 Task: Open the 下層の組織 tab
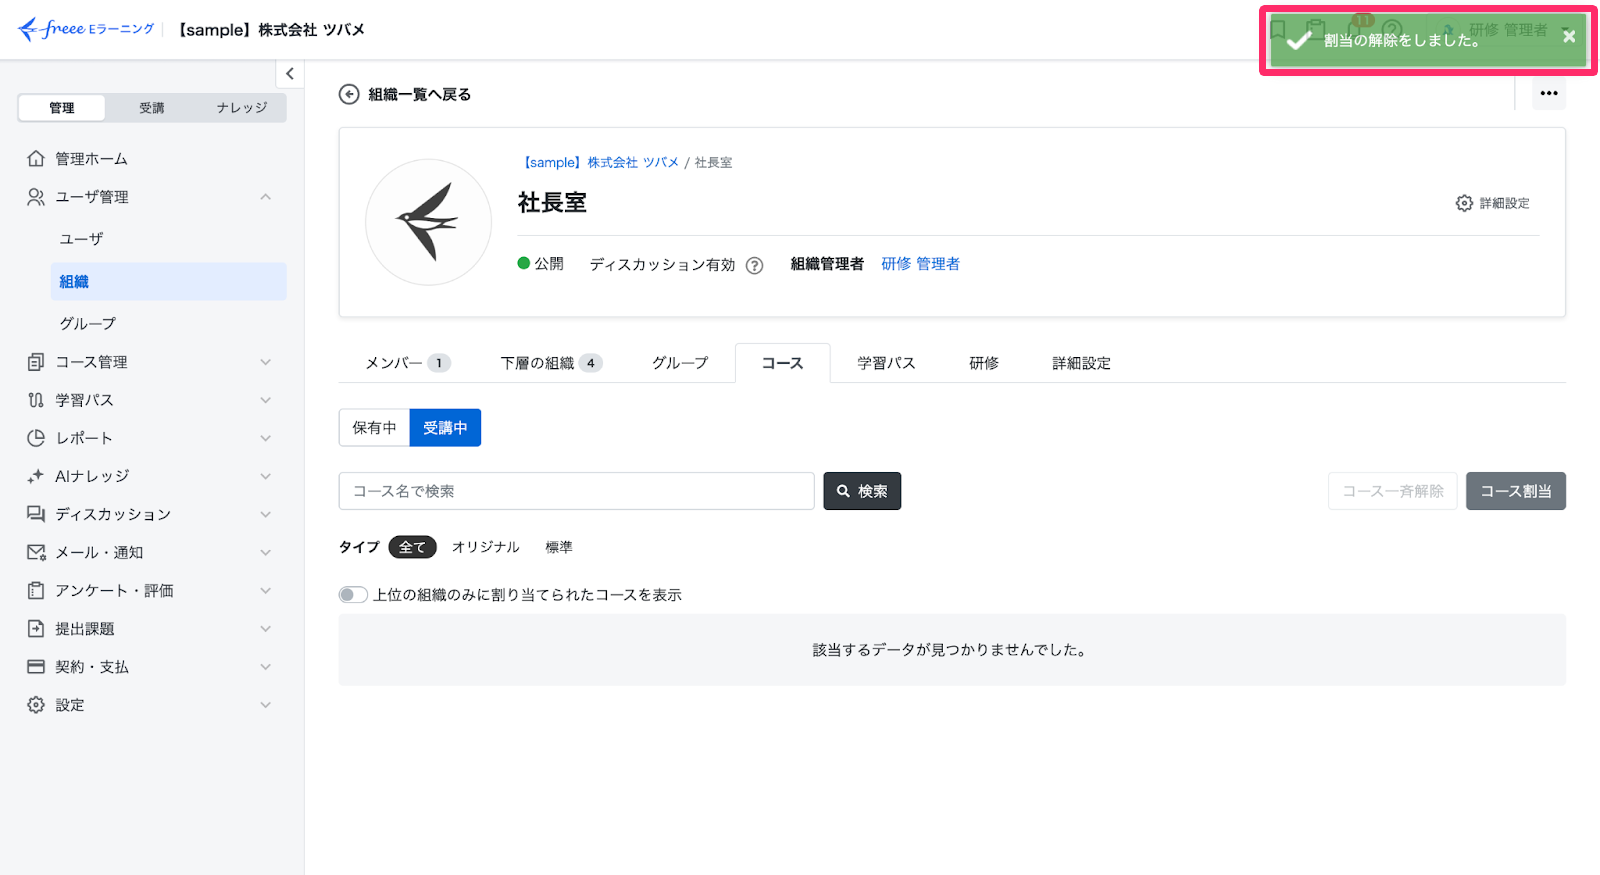click(551, 363)
